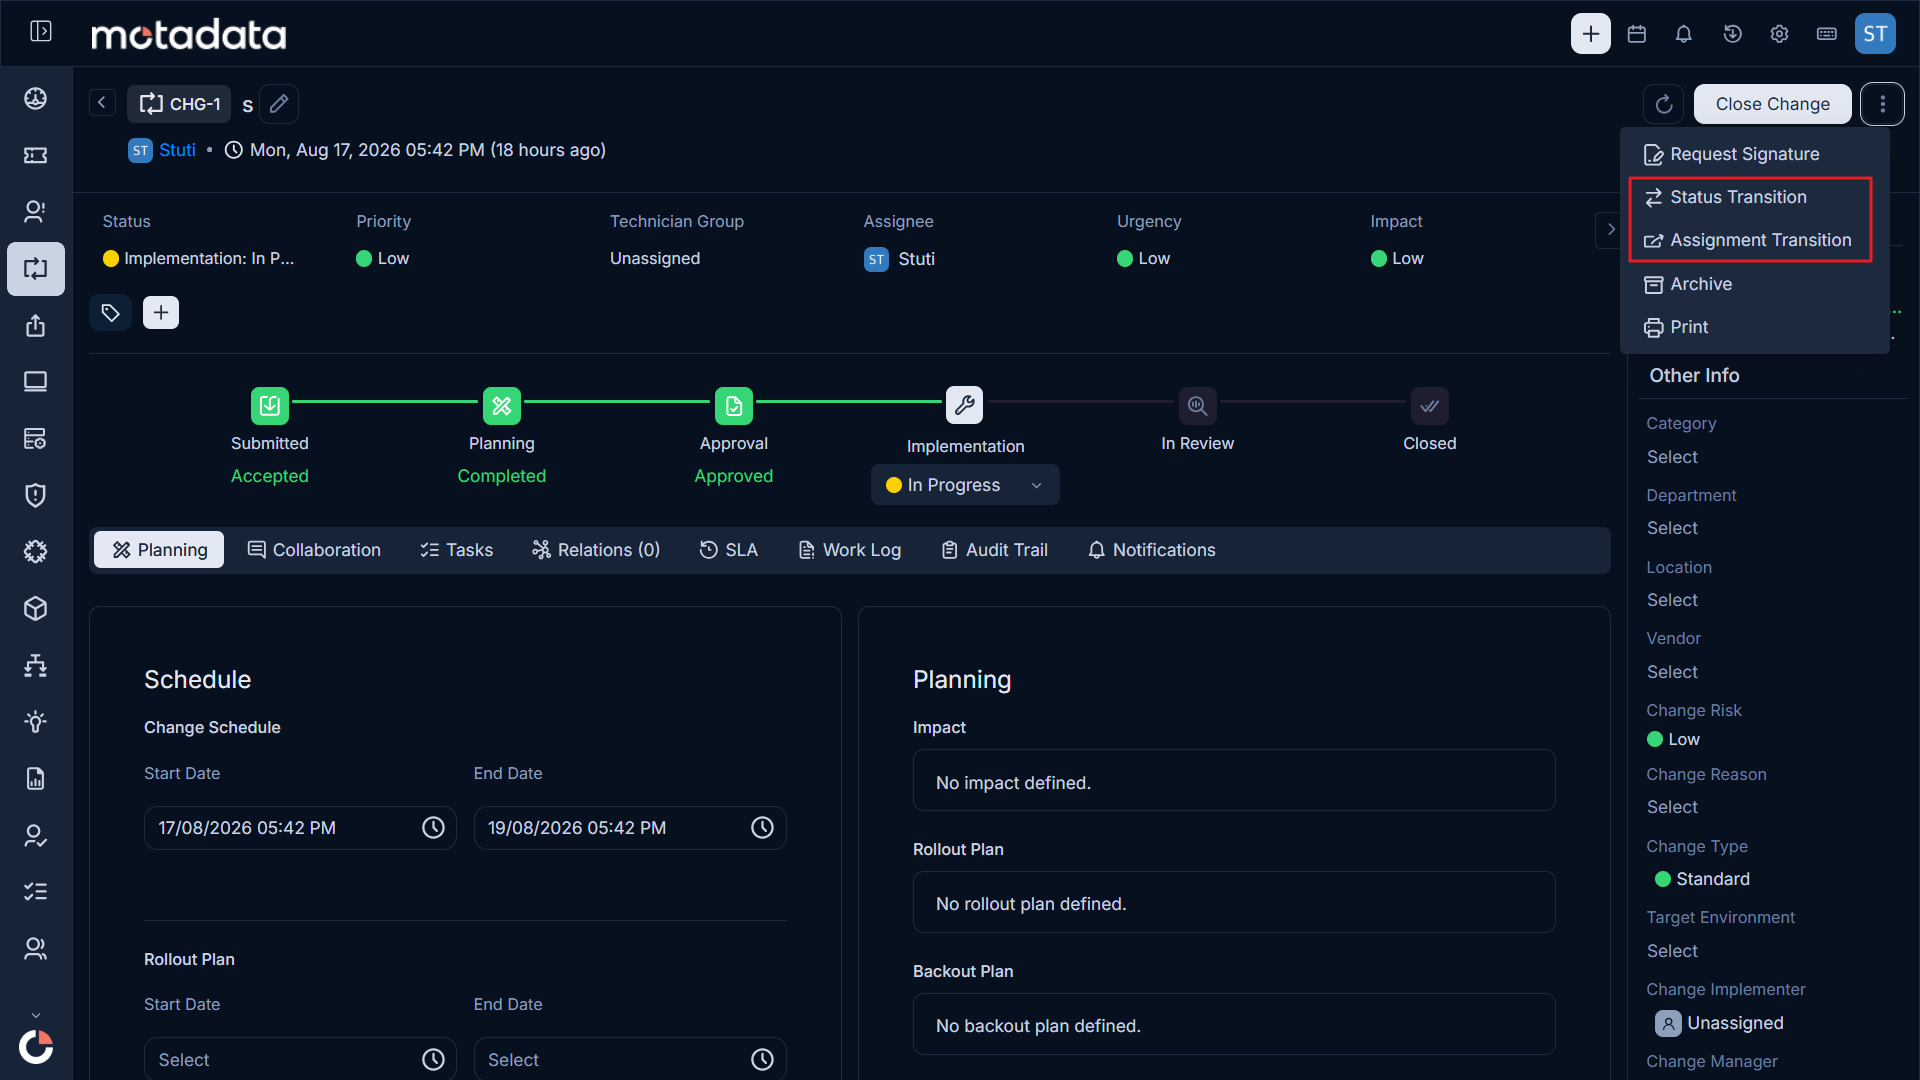Image resolution: width=1920 pixels, height=1080 pixels.
Task: Click the CHG-1 change ID badge
Action: coord(179,104)
